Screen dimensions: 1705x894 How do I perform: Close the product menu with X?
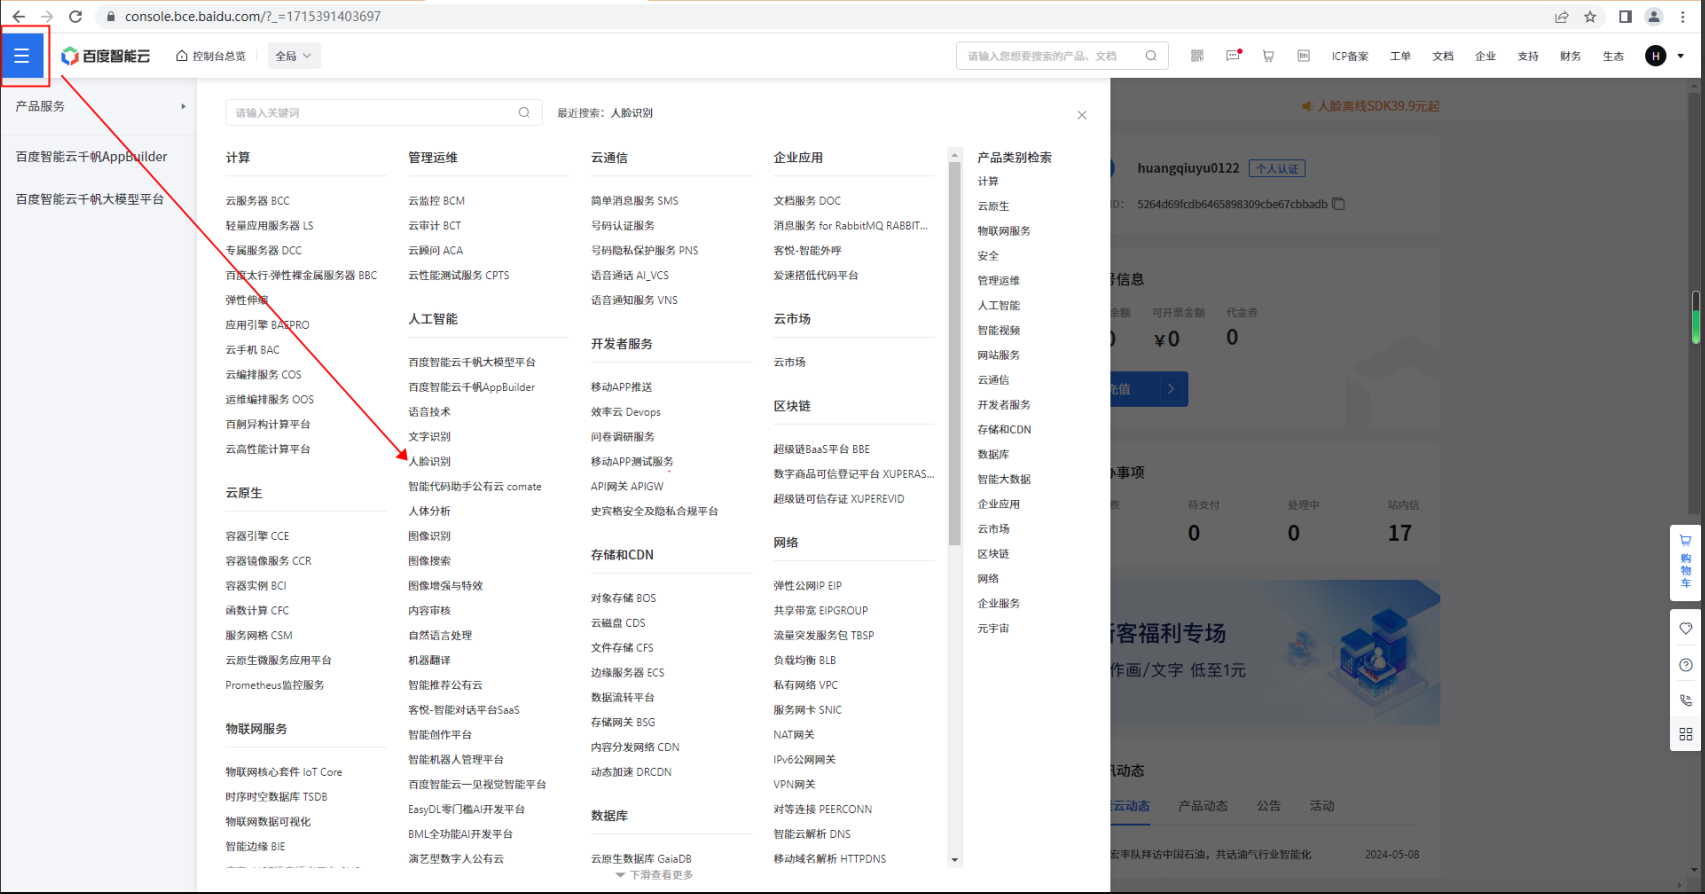click(x=1082, y=115)
